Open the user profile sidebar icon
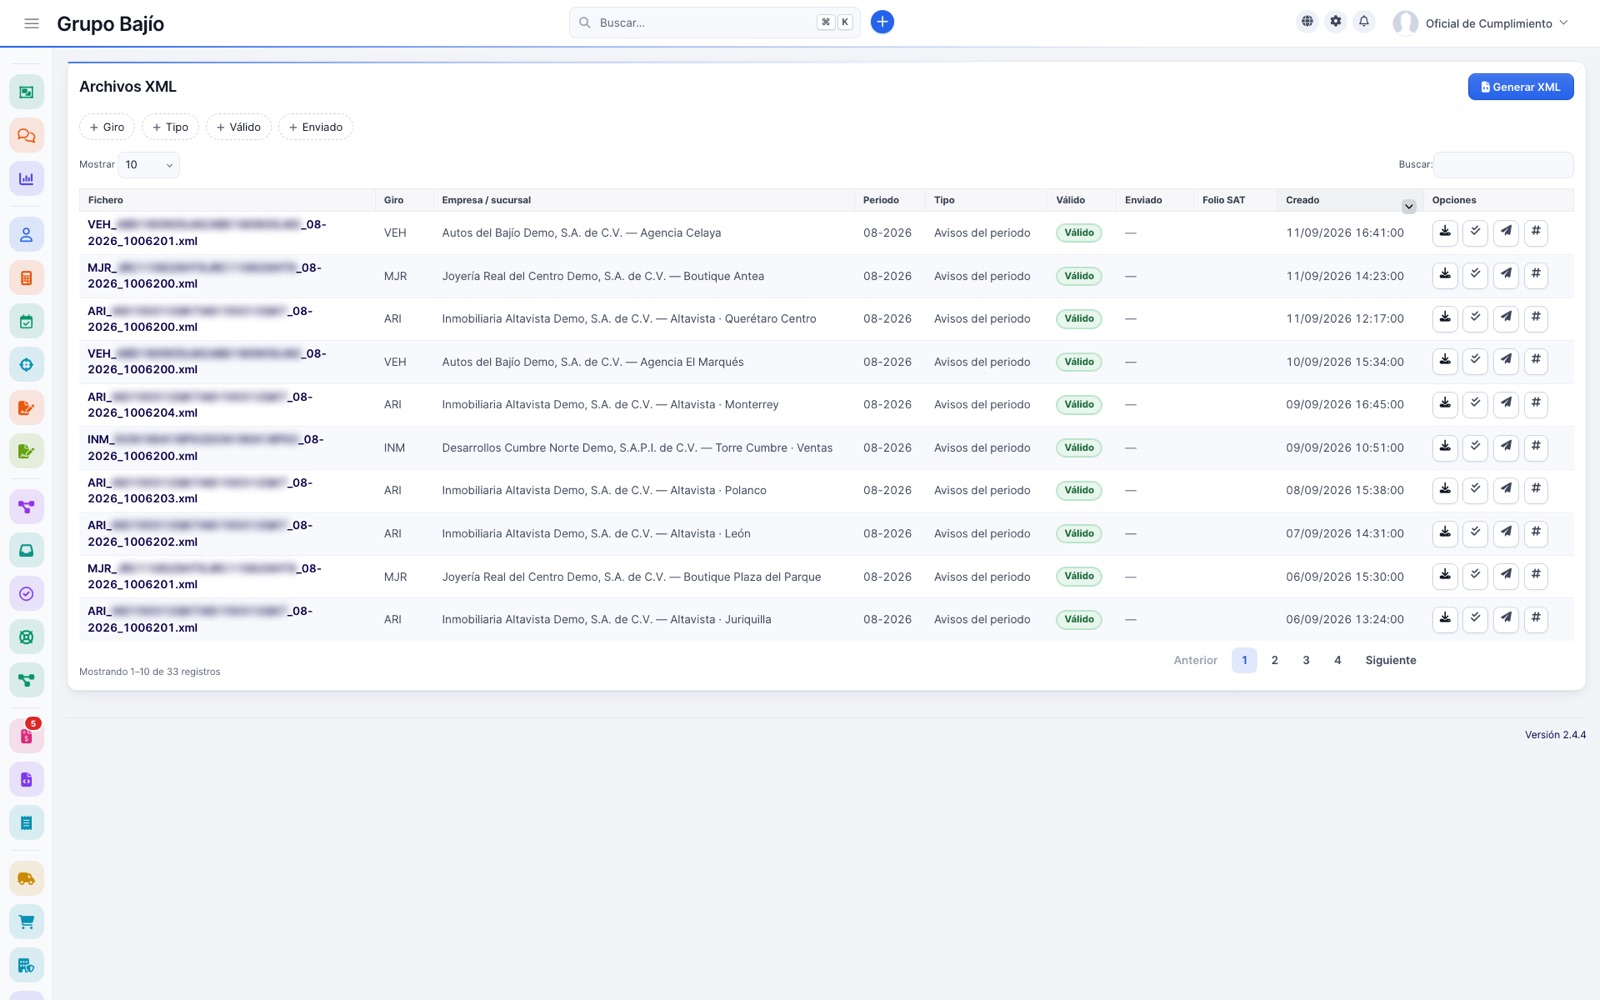This screenshot has height=1000, width=1600. pos(27,235)
